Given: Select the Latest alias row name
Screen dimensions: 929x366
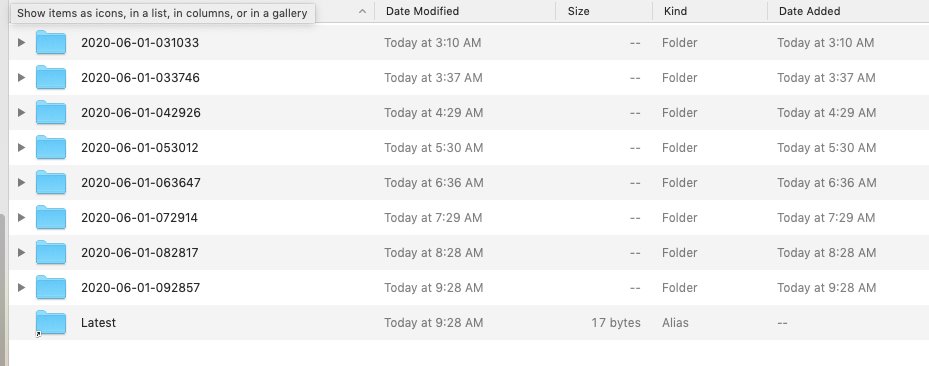Looking at the screenshot, I should pos(98,323).
